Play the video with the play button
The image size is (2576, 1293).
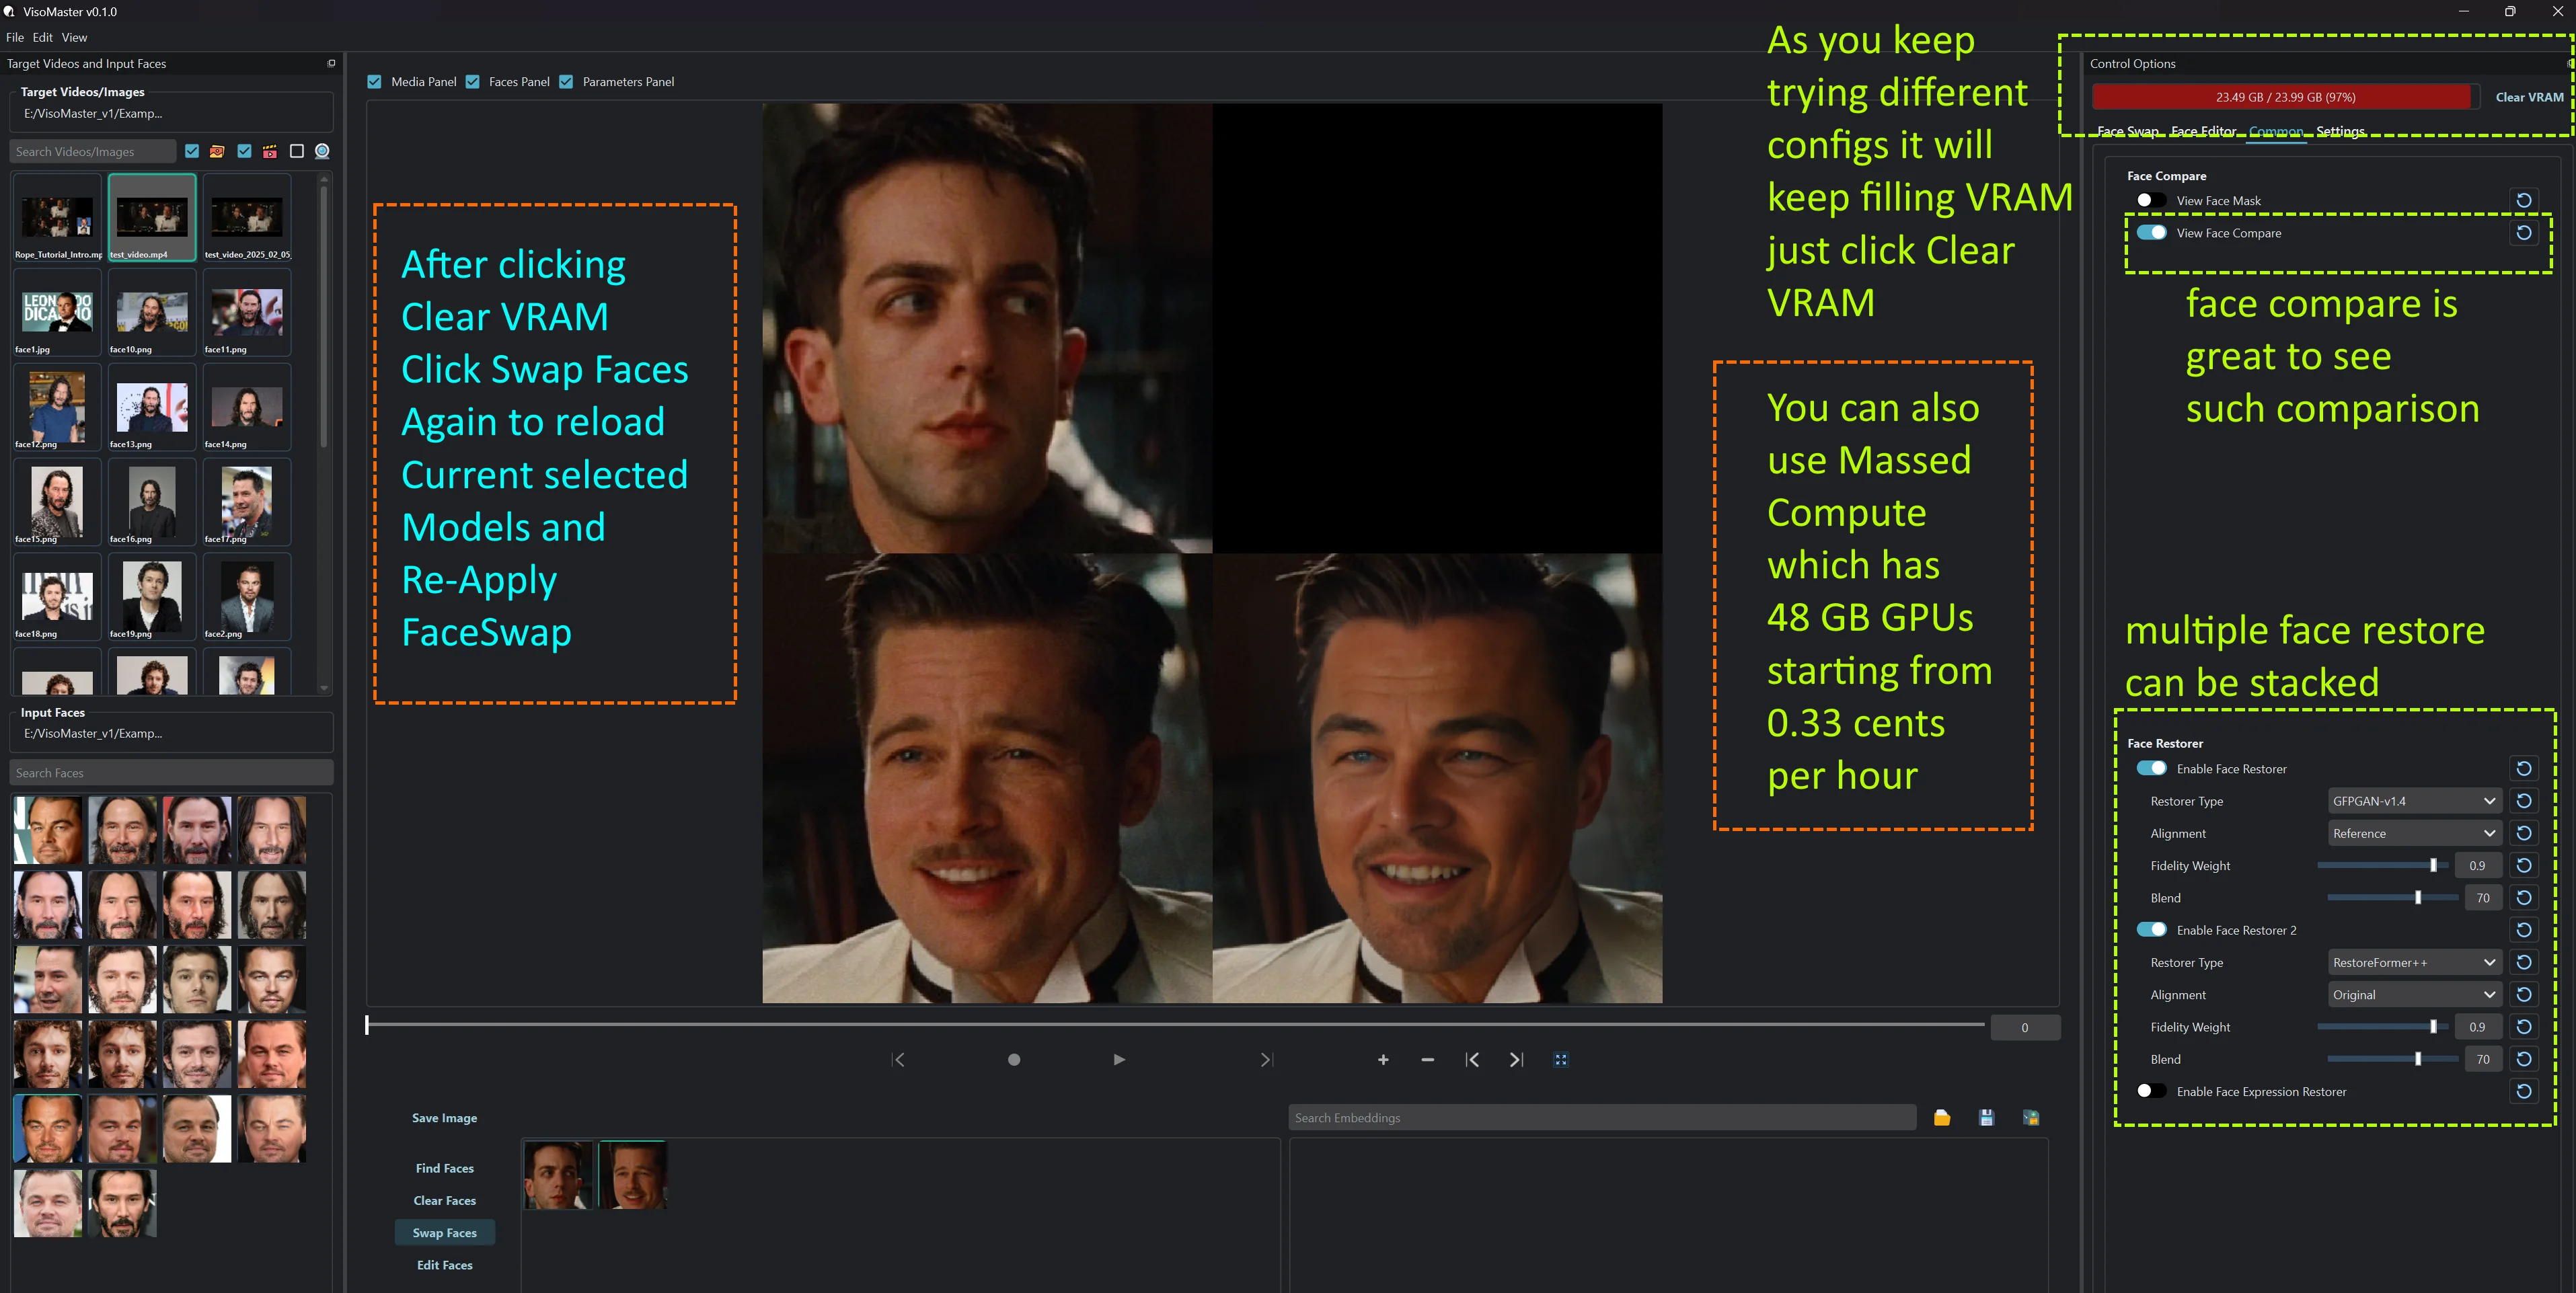[x=1119, y=1060]
